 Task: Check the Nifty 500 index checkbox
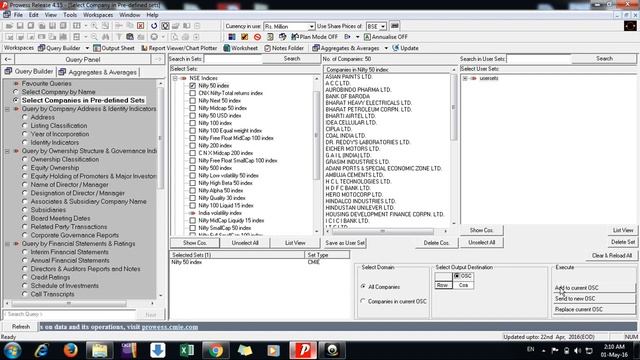click(x=193, y=168)
